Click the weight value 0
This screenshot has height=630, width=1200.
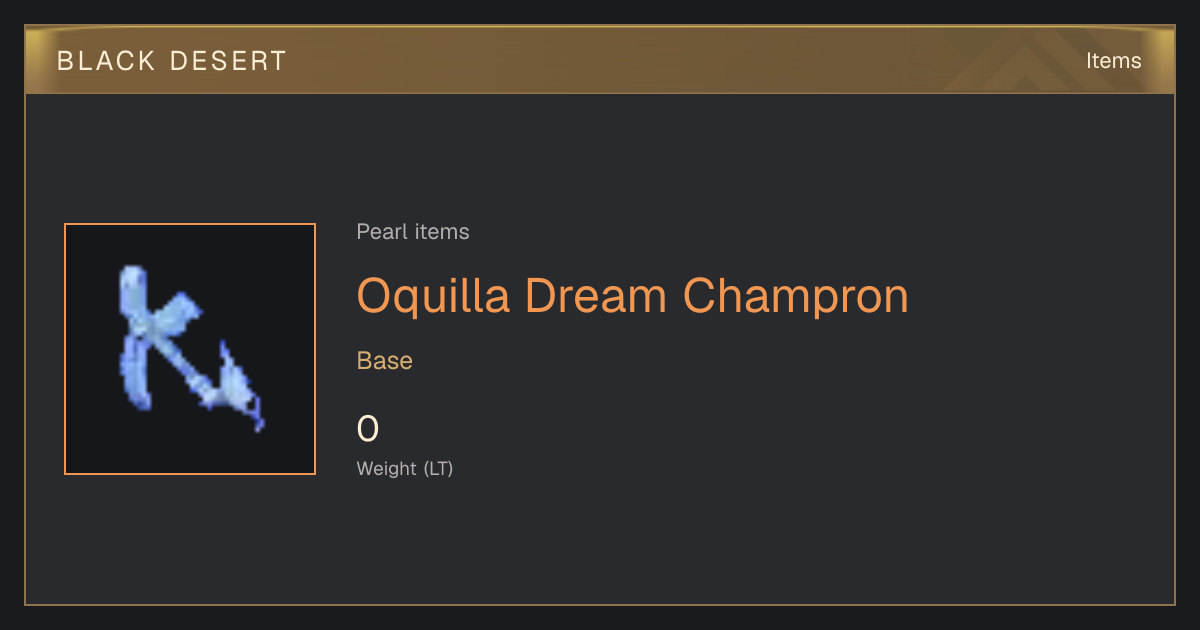(368, 429)
